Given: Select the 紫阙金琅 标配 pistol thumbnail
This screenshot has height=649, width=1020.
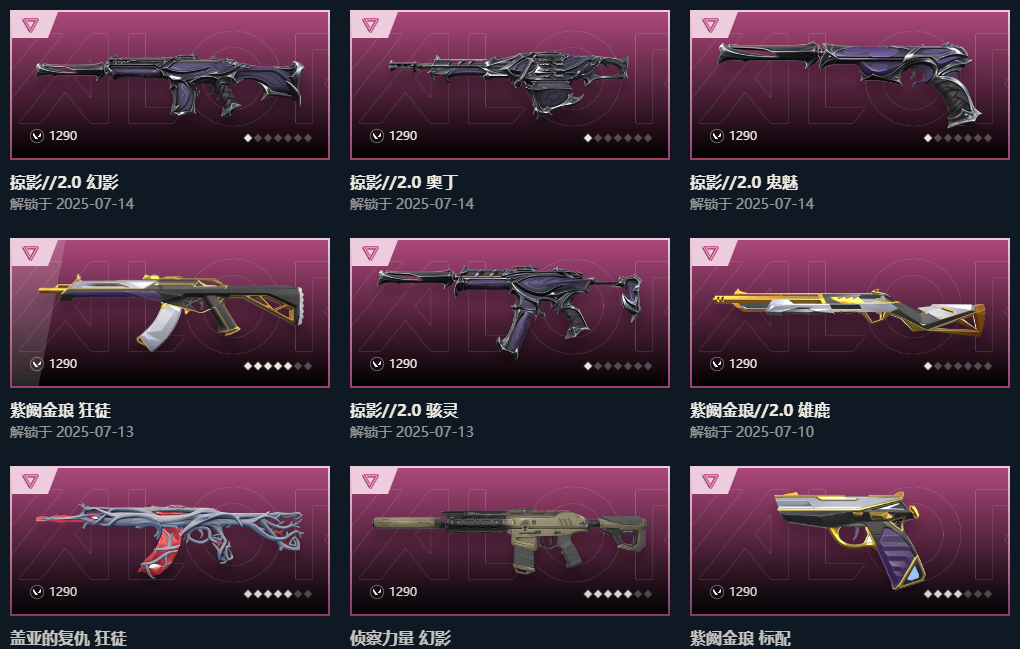Looking at the screenshot, I should pos(849,538).
